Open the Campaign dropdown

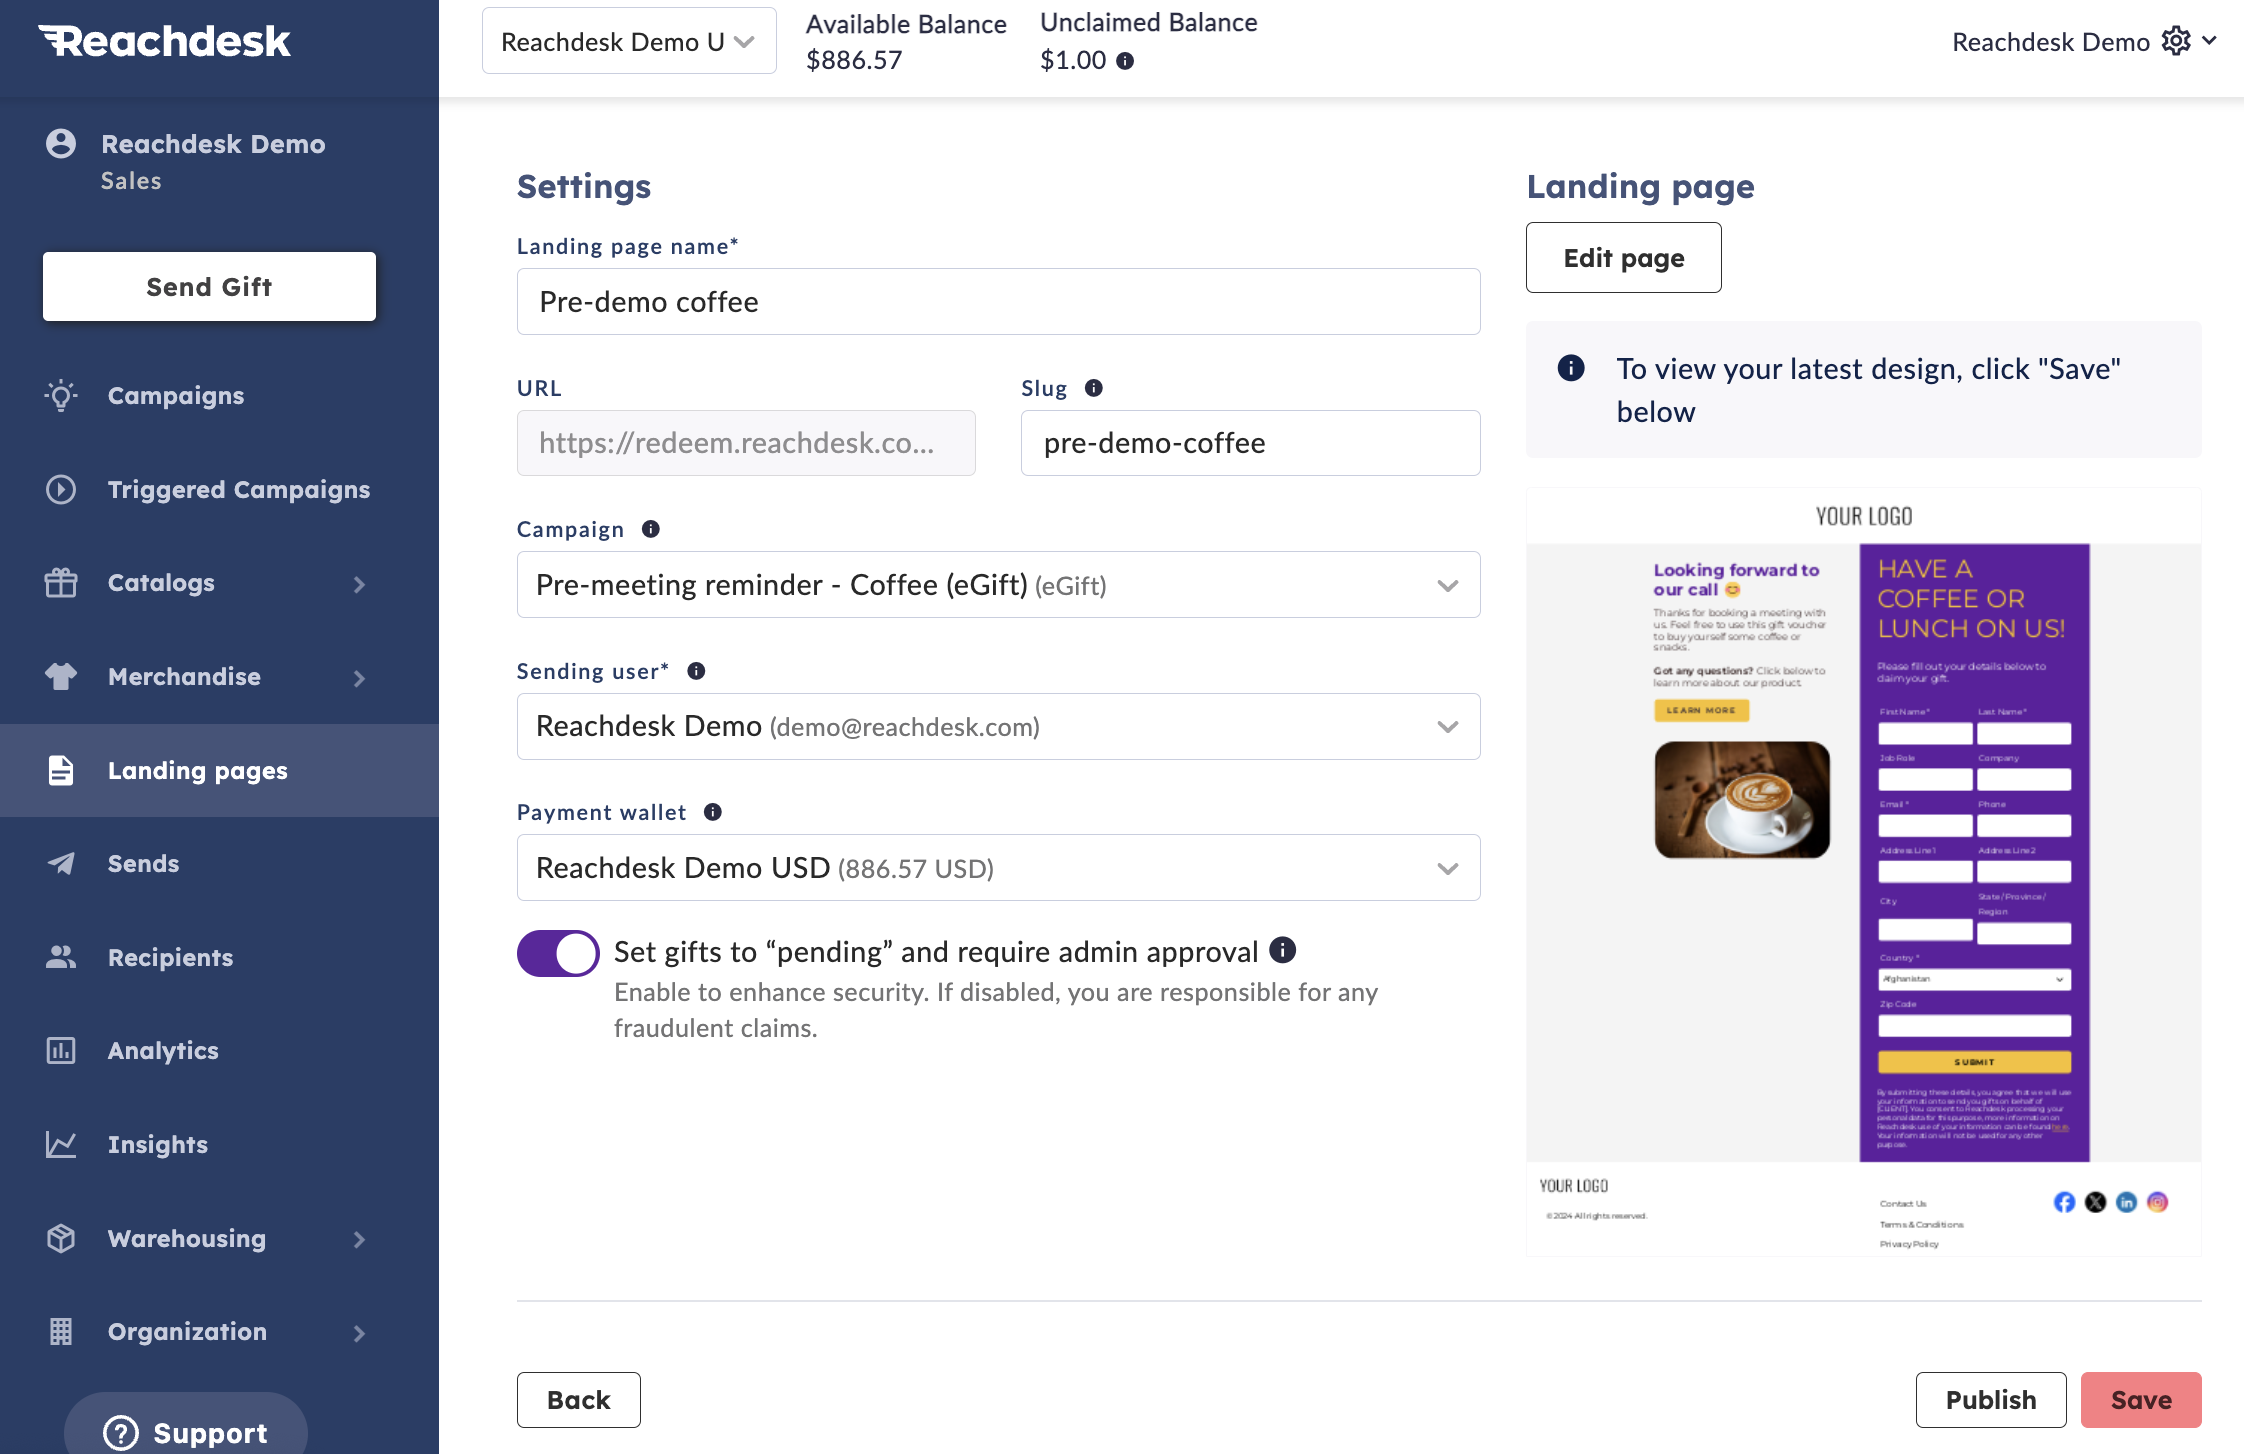[x=998, y=585]
